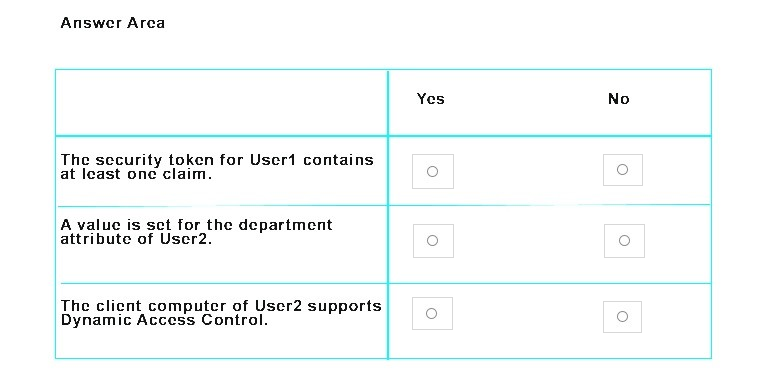Choose Yes for User2 department attribute value
761x390 pixels.
[433, 241]
